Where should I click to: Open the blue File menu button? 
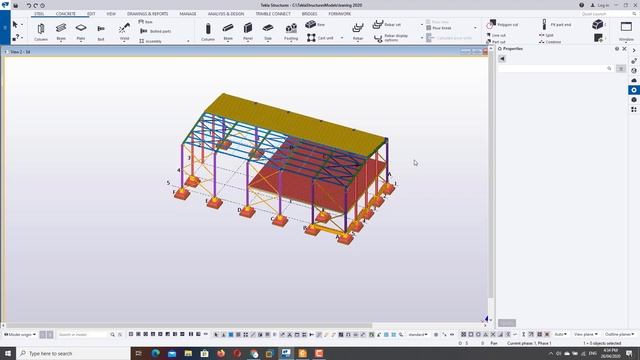pos(5,28)
